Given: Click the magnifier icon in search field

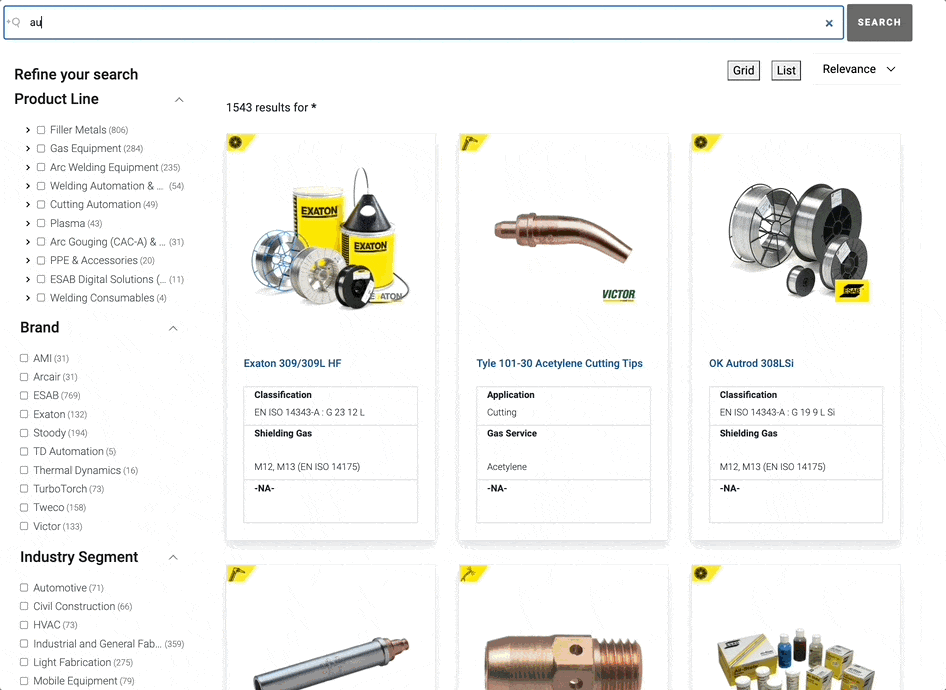Looking at the screenshot, I should coord(14,22).
